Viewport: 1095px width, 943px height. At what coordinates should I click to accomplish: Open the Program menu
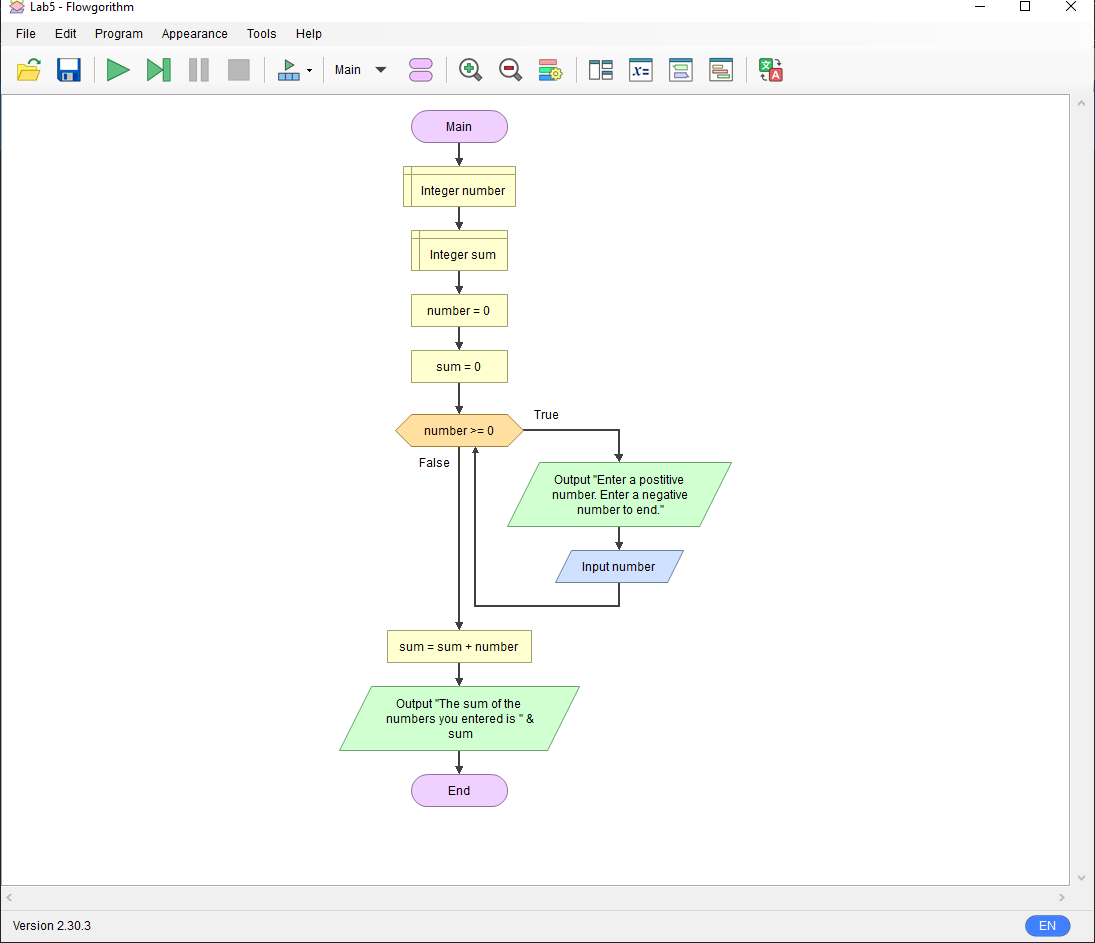coord(118,33)
